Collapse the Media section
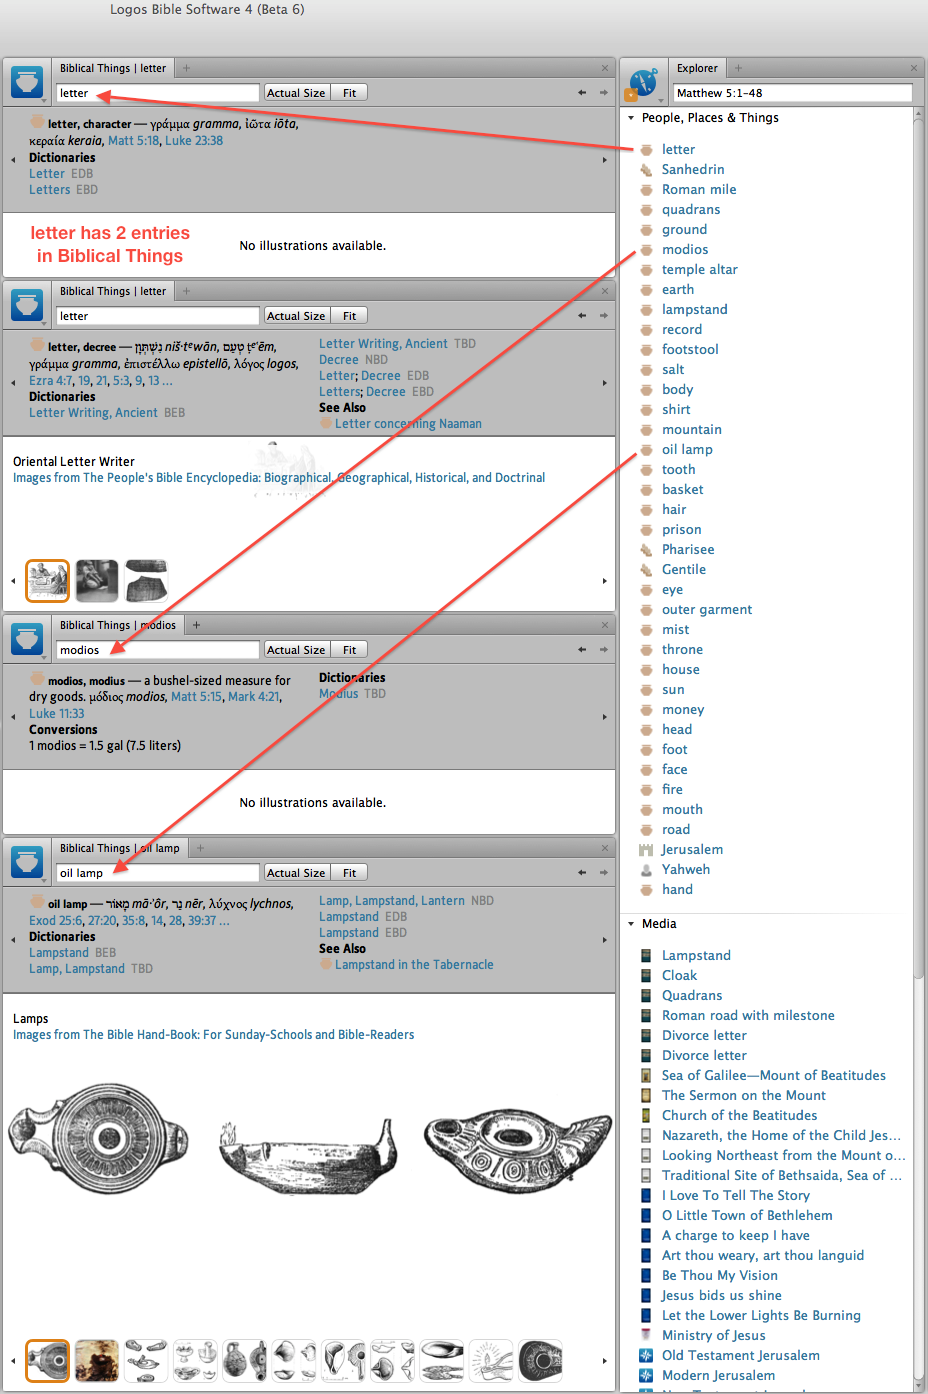Image resolution: width=928 pixels, height=1394 pixels. [631, 924]
